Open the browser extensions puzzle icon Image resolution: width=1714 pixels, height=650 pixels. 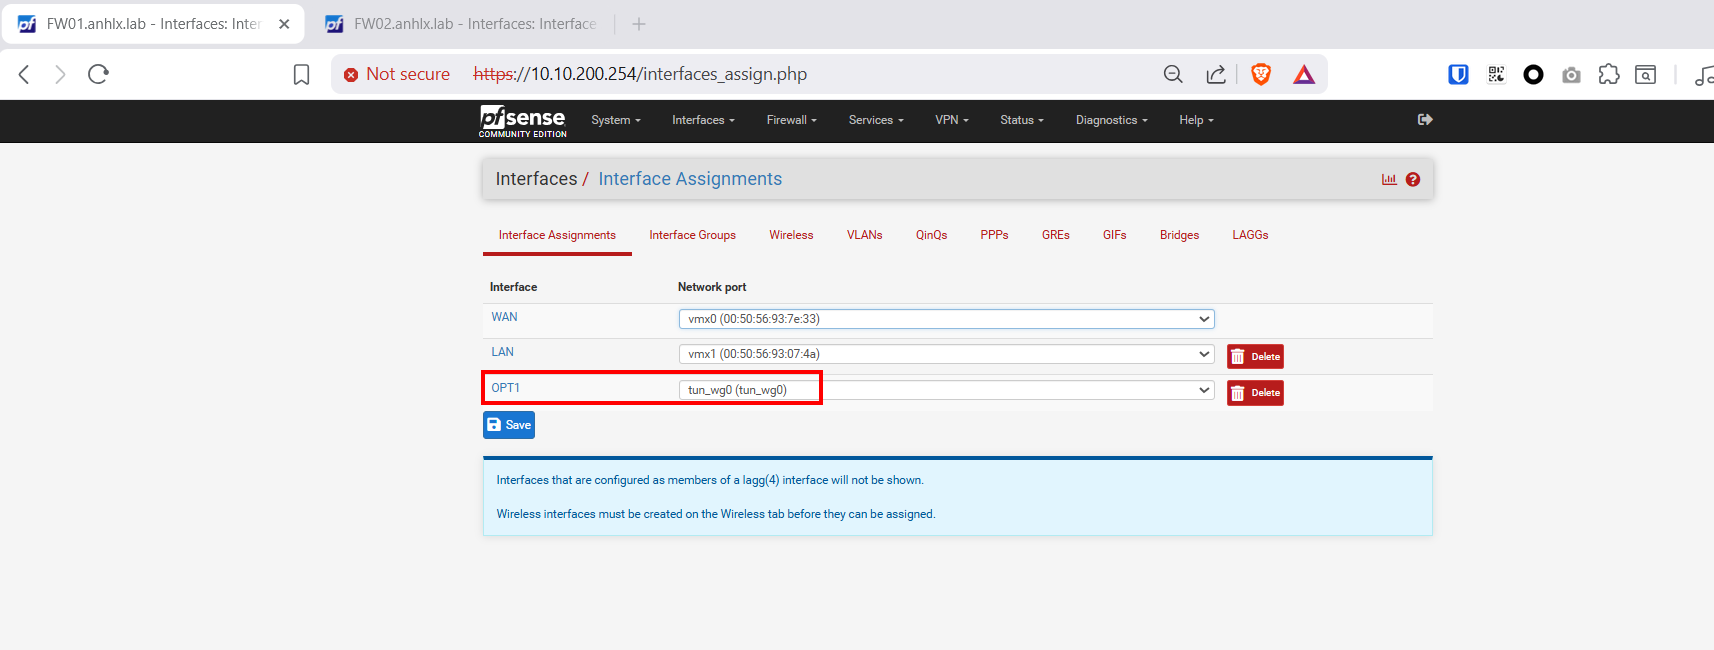click(x=1608, y=74)
